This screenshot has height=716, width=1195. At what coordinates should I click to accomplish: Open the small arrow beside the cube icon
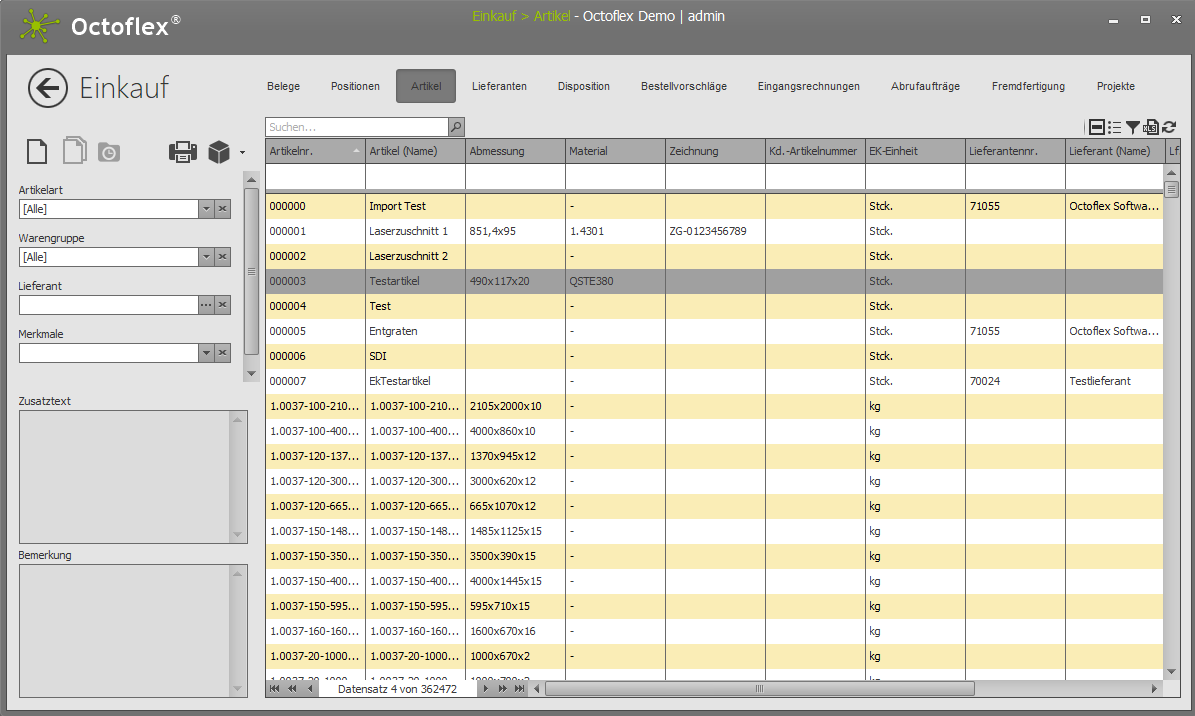(x=242, y=153)
